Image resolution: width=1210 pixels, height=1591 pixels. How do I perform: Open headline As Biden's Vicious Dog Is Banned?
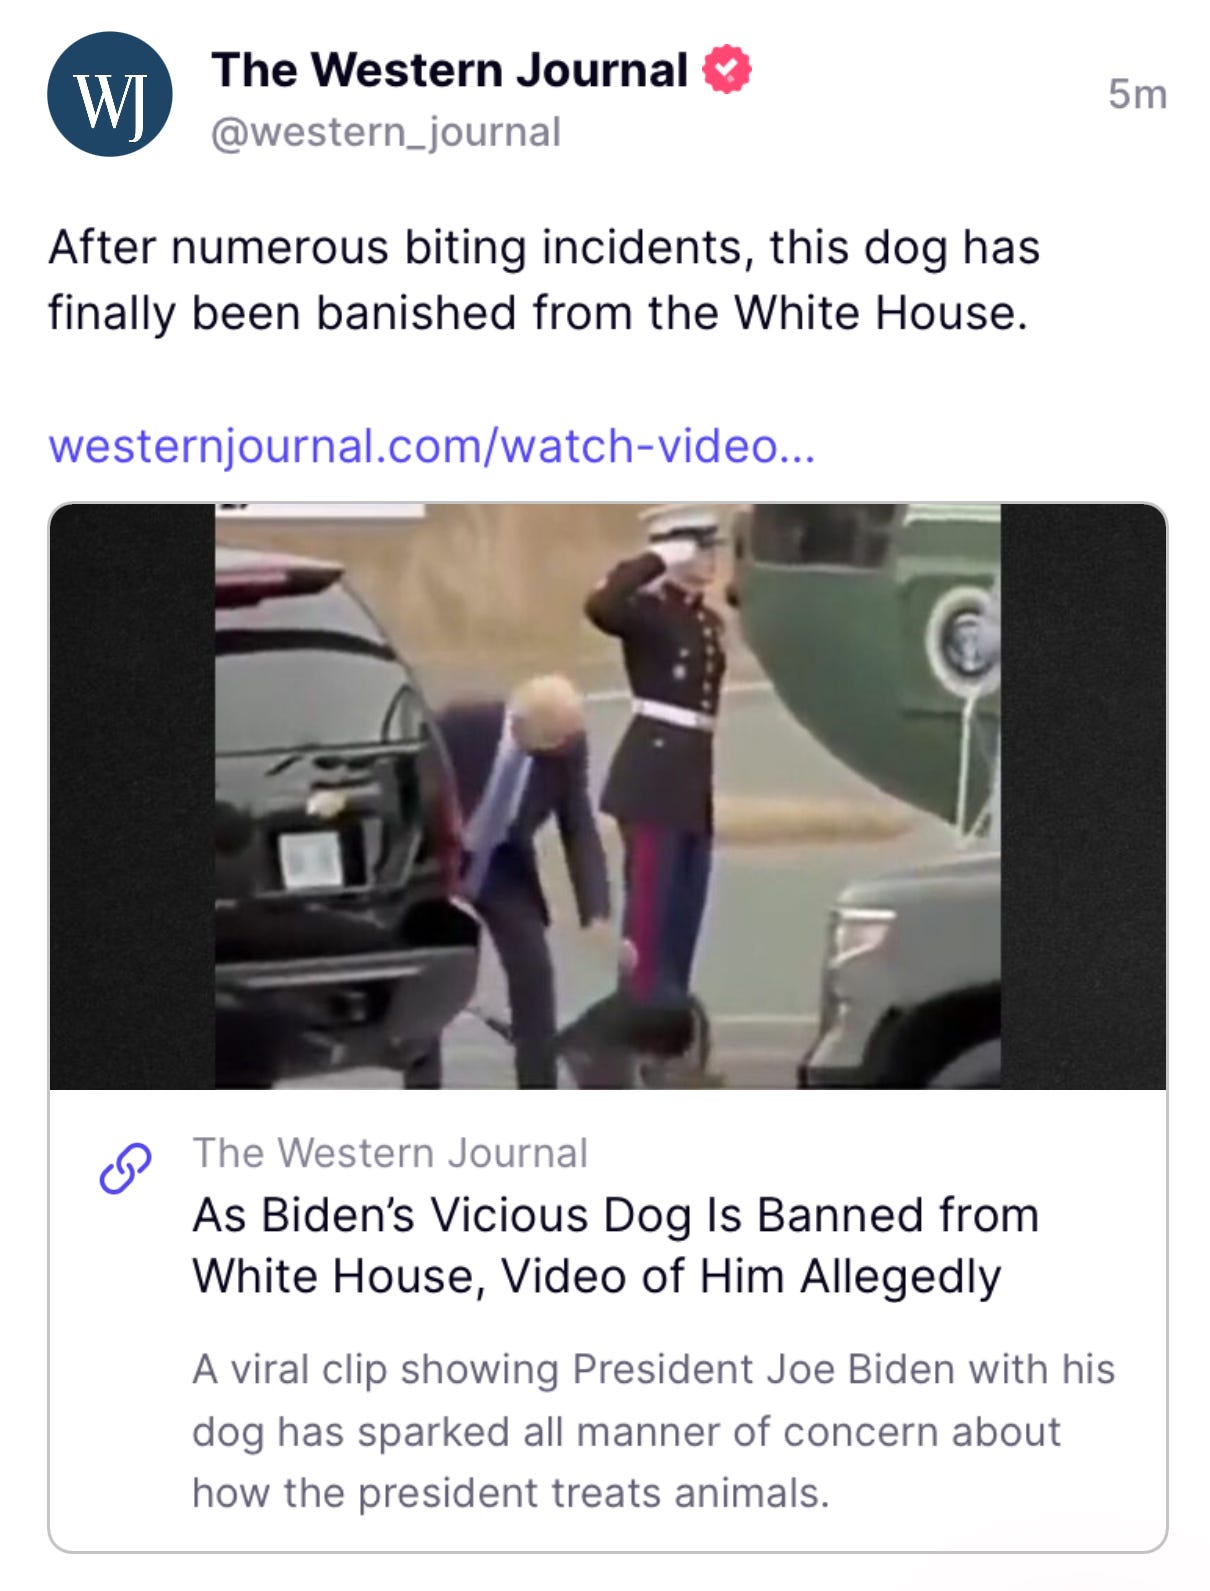click(x=616, y=1215)
